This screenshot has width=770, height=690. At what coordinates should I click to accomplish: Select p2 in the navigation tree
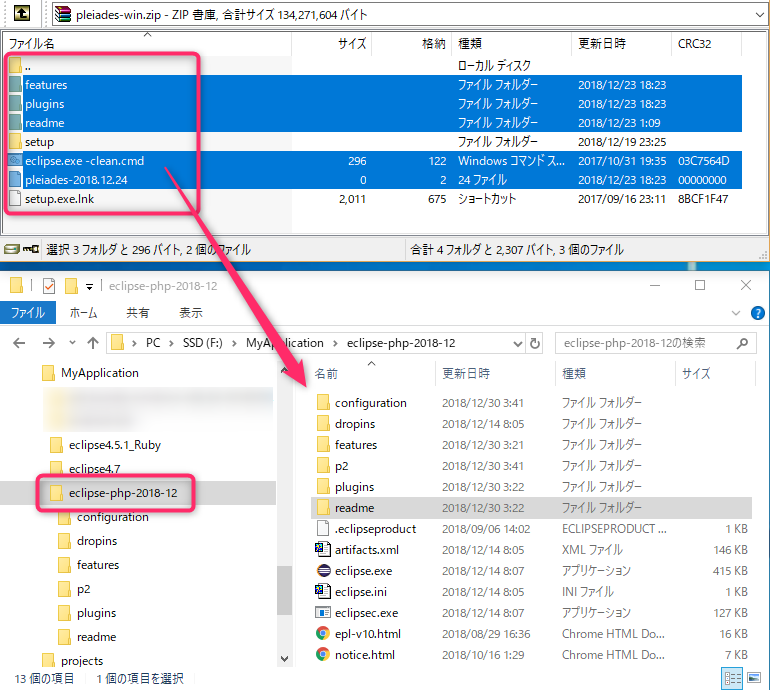click(x=74, y=589)
